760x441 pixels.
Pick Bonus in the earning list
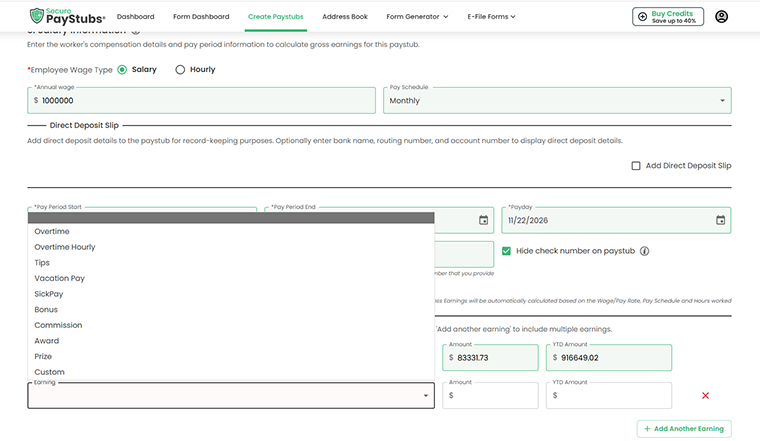231,309
